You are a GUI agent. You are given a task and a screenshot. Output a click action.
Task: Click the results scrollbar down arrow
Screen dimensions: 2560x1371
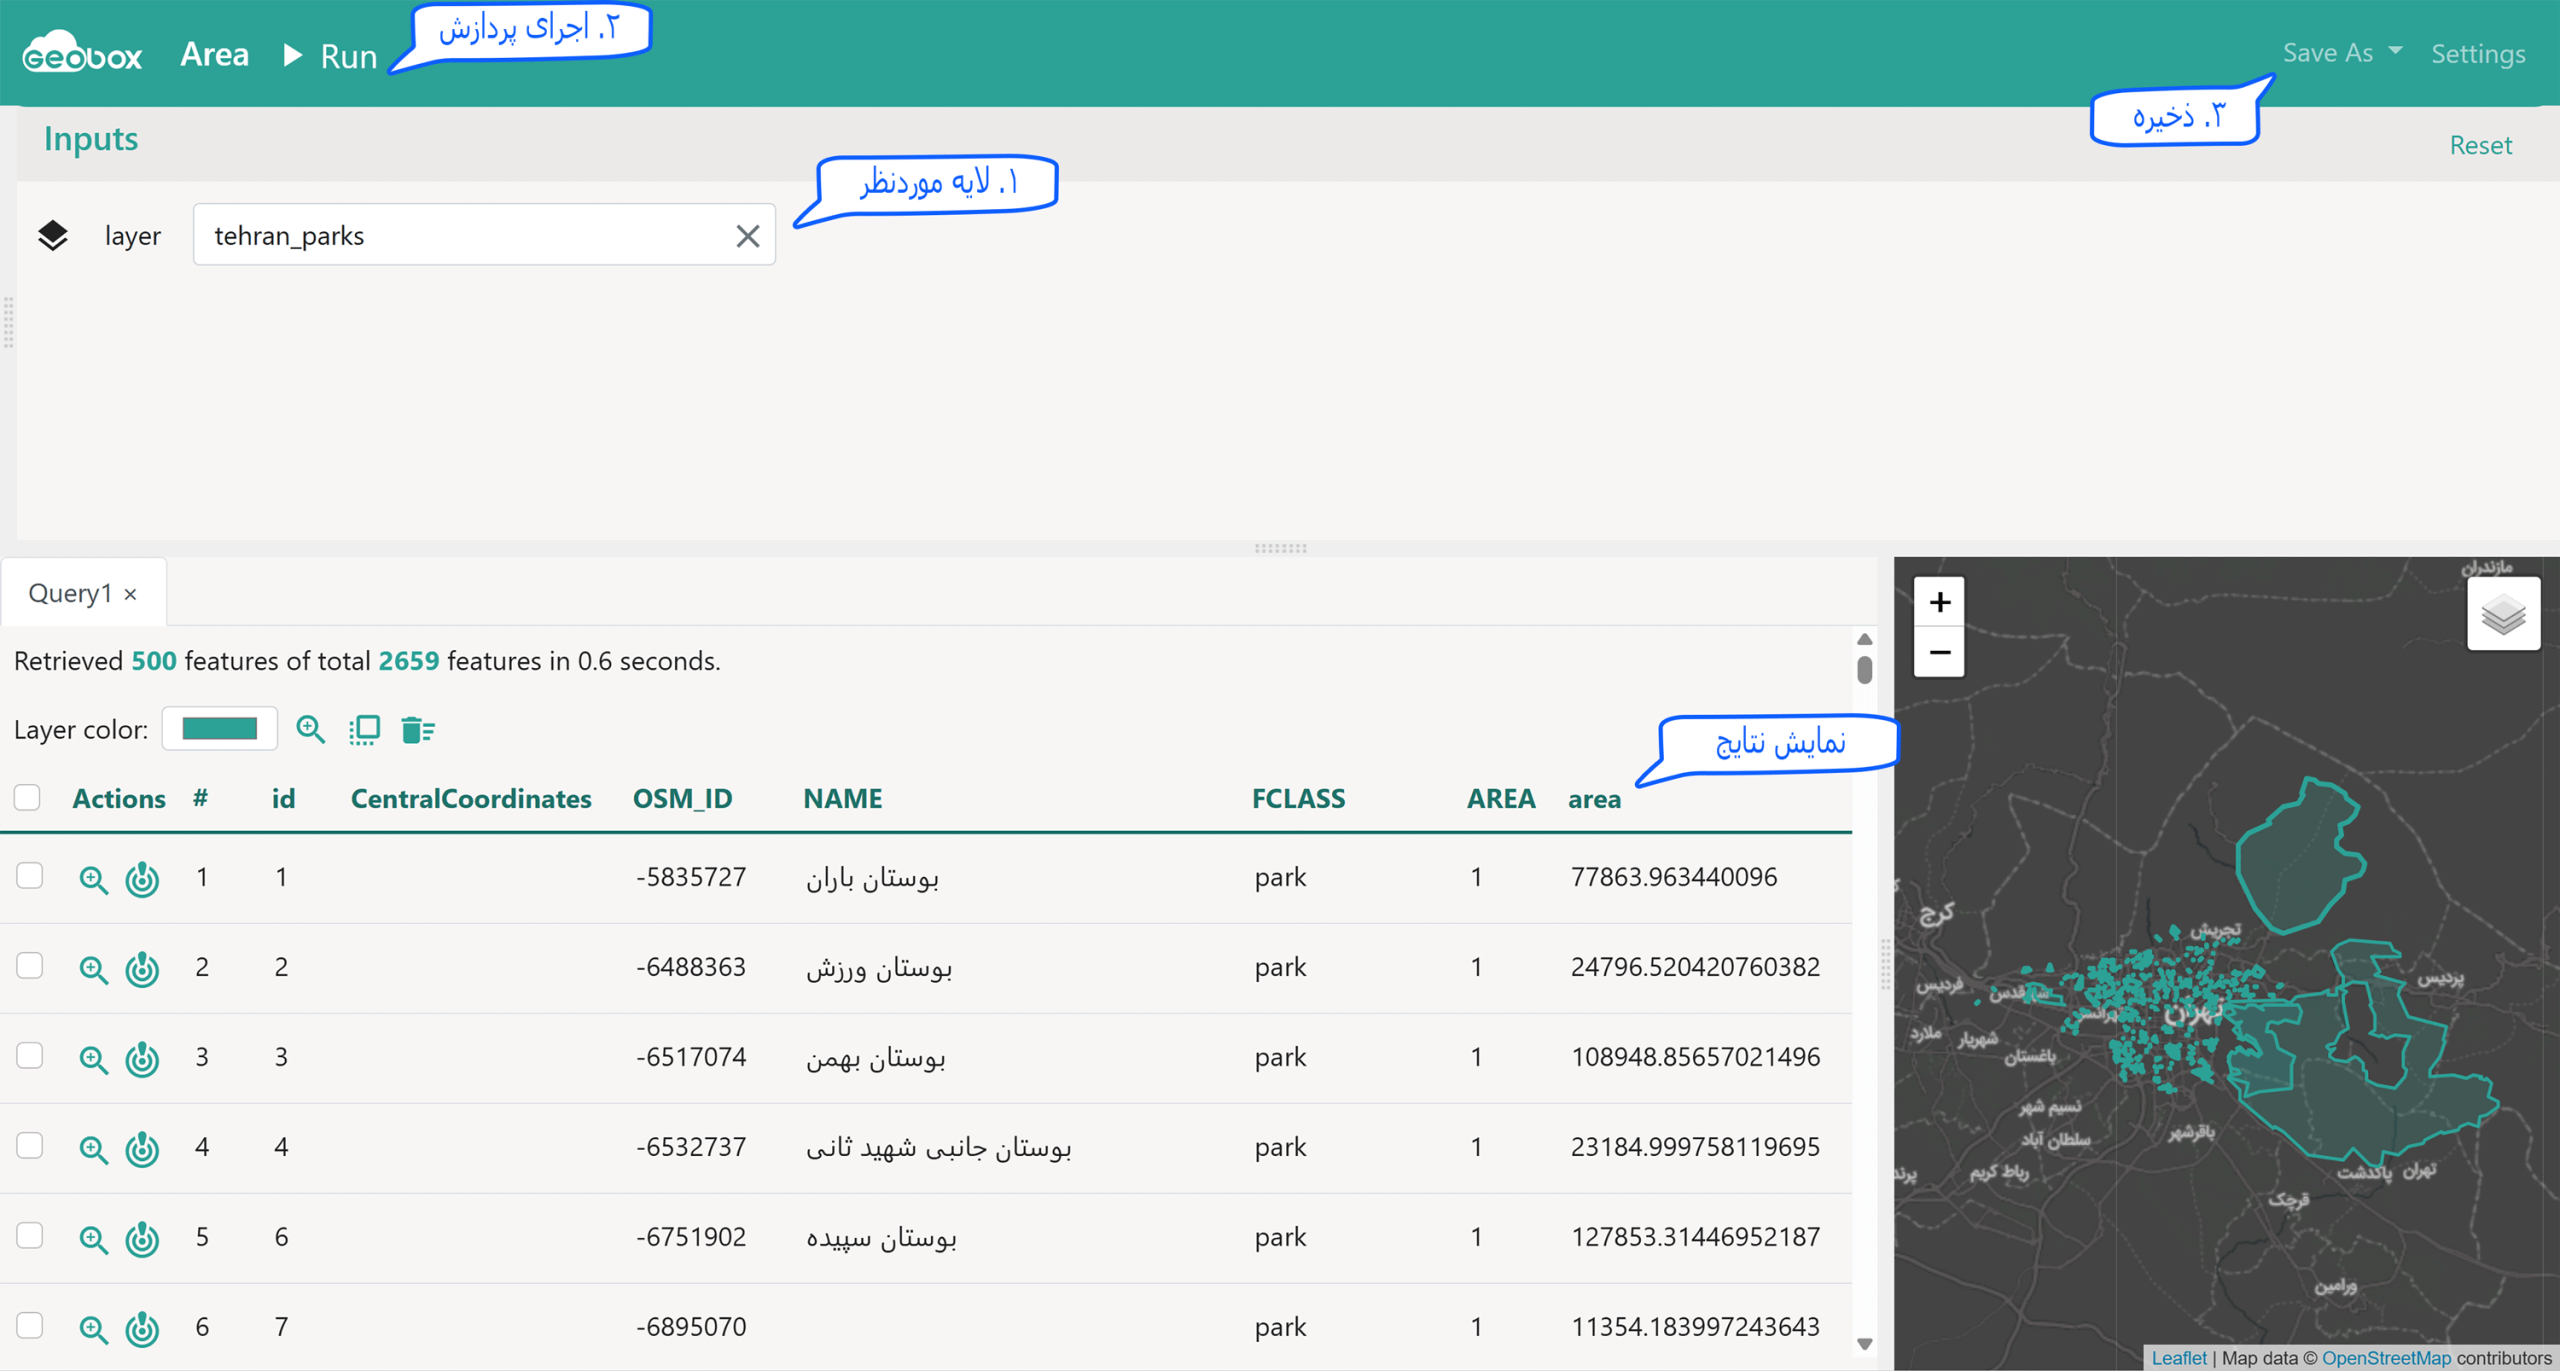(x=1864, y=1344)
